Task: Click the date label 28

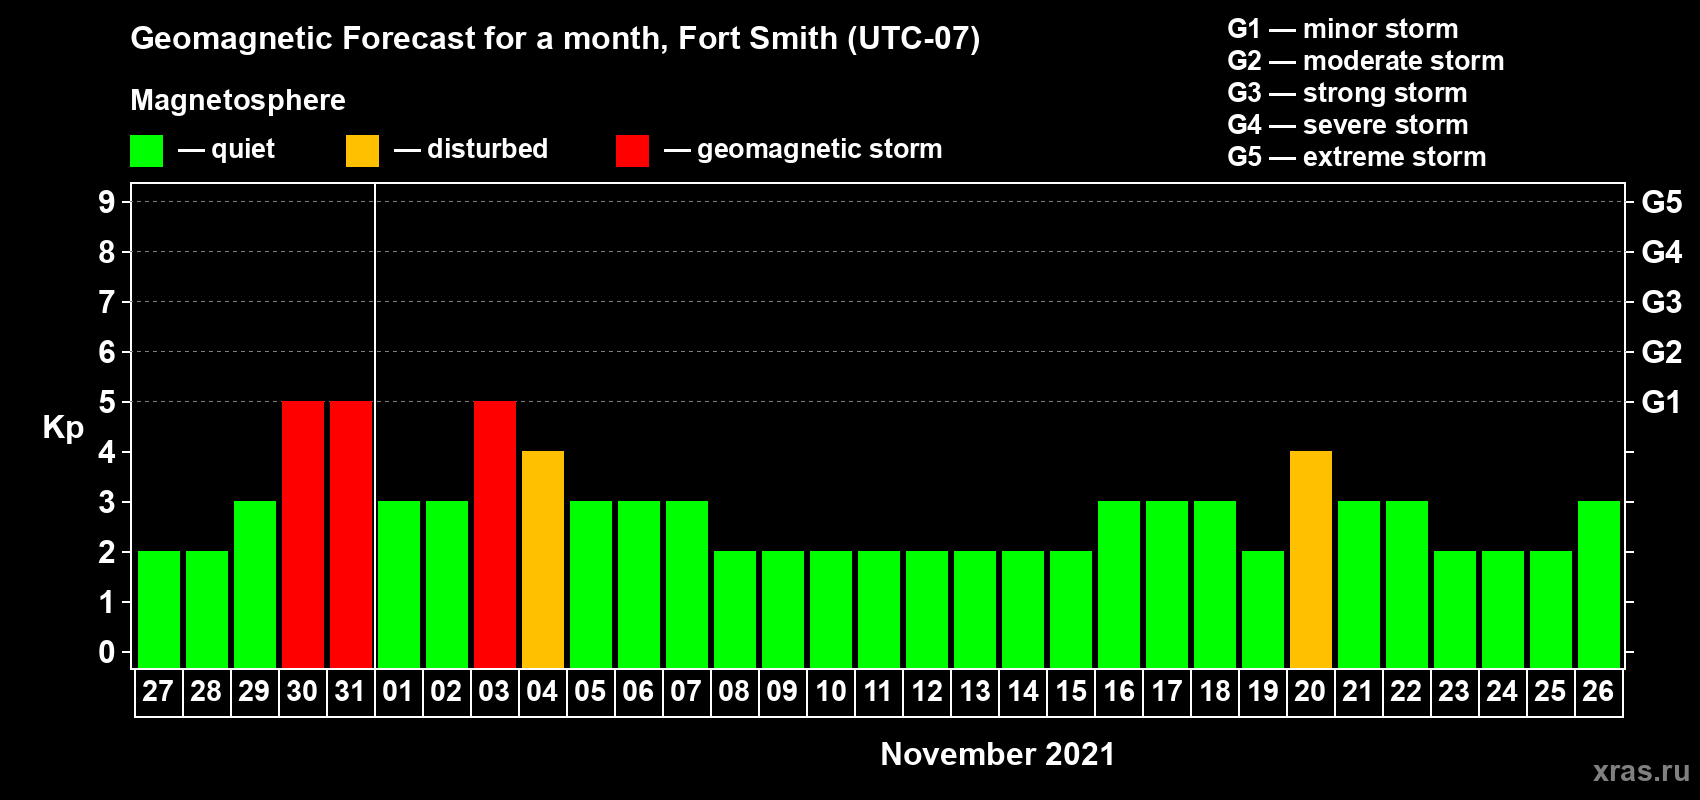Action: (x=206, y=691)
